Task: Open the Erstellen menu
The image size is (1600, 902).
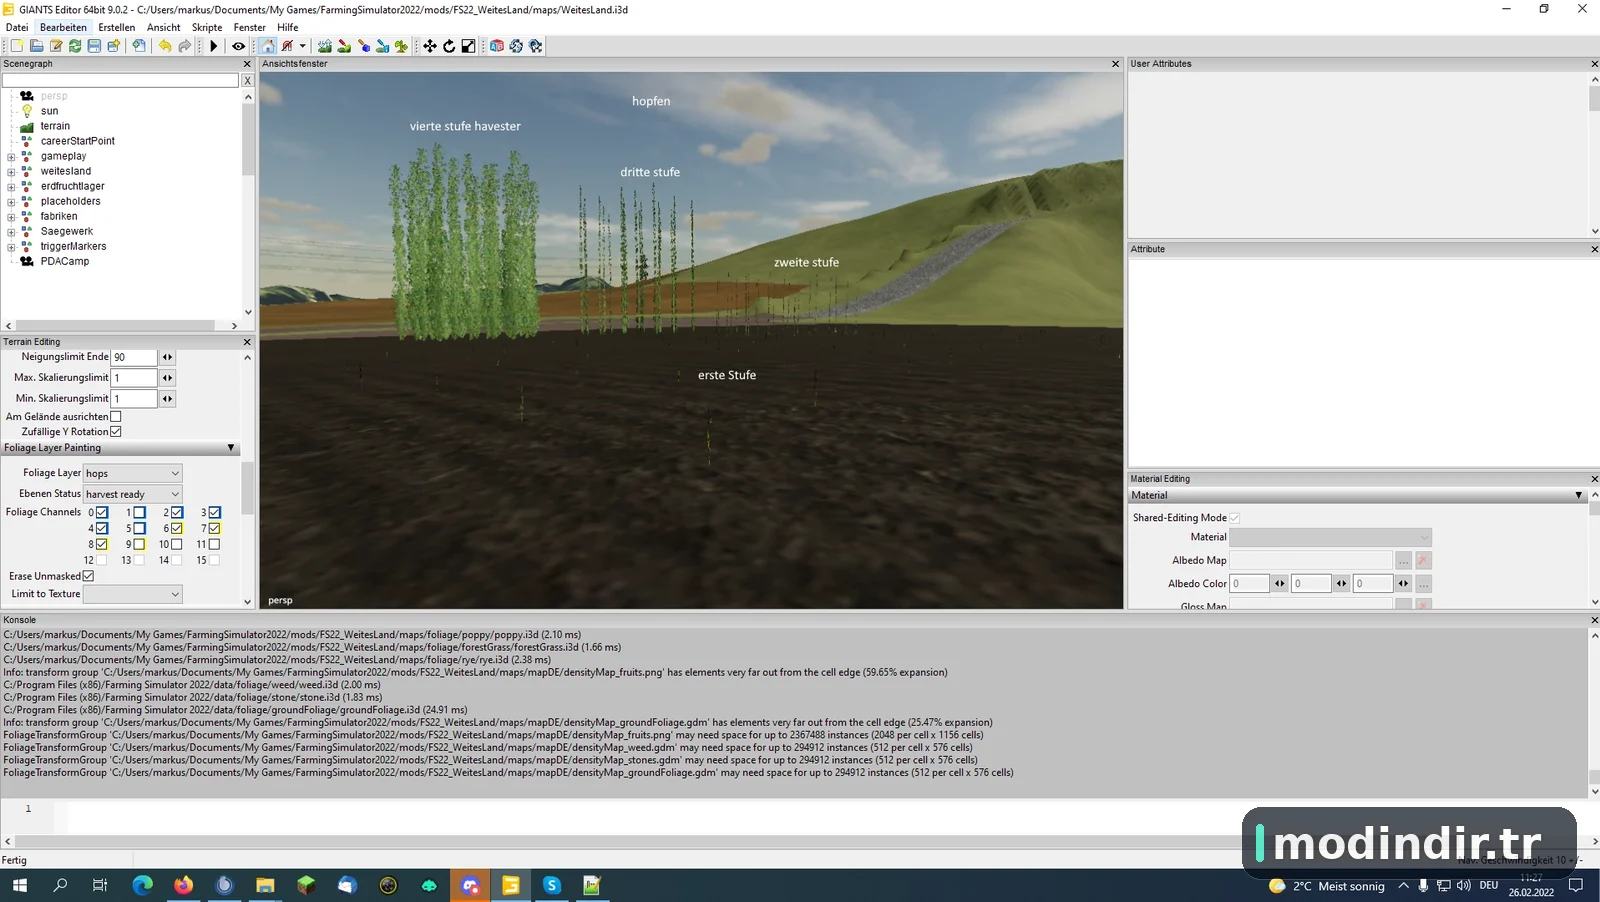Action: coord(117,27)
